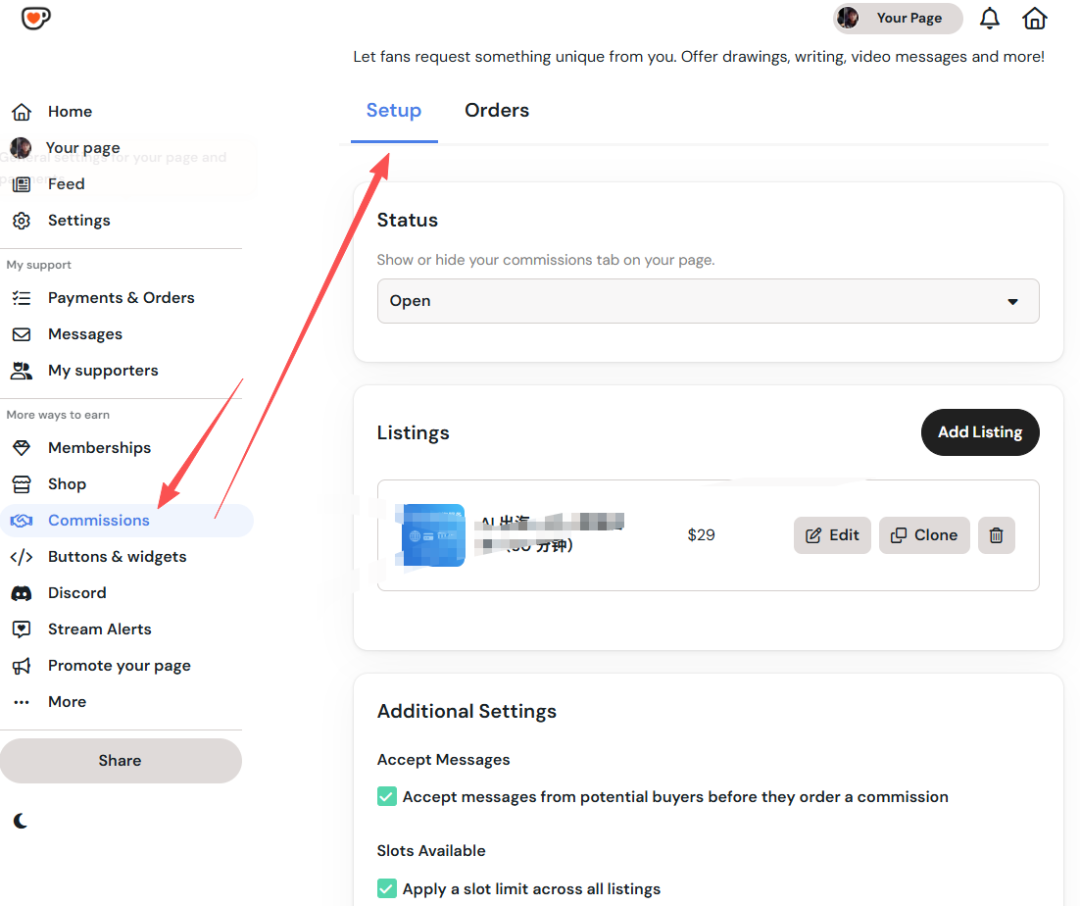Expand the More menu in sidebar
The image size is (1080, 906).
click(x=66, y=702)
